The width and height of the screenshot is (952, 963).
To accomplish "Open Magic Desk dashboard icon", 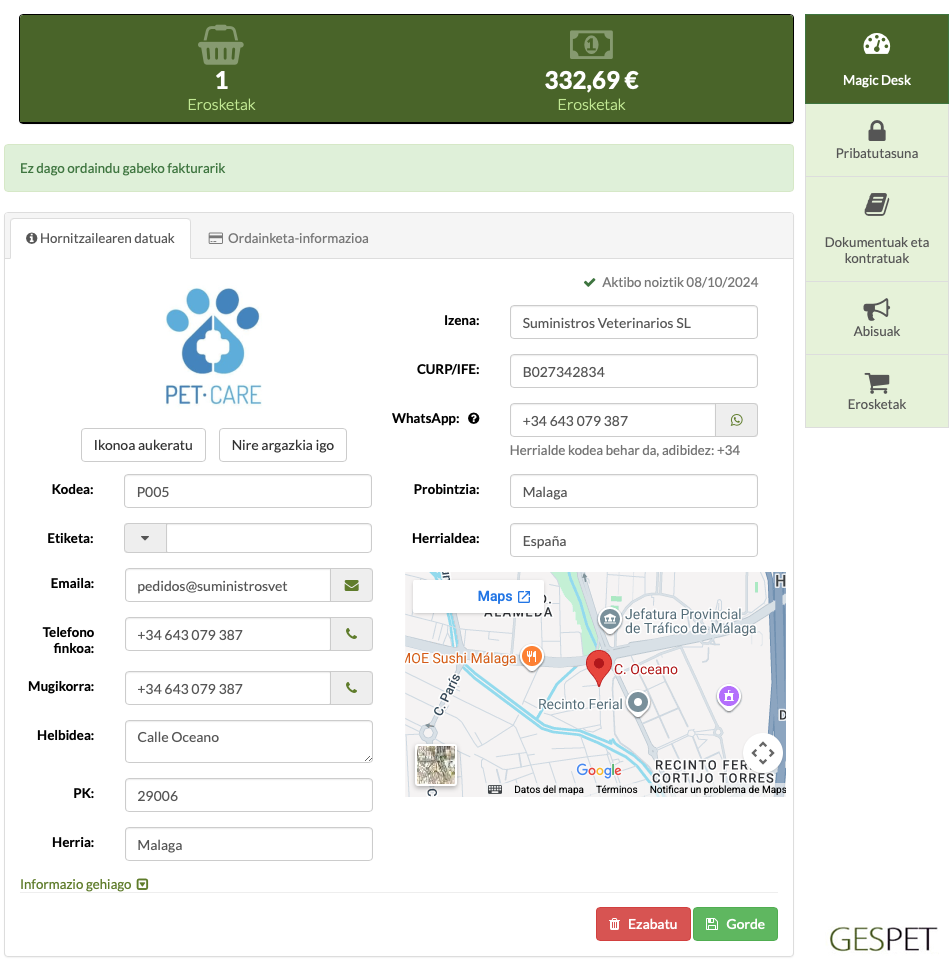I will pos(876,44).
